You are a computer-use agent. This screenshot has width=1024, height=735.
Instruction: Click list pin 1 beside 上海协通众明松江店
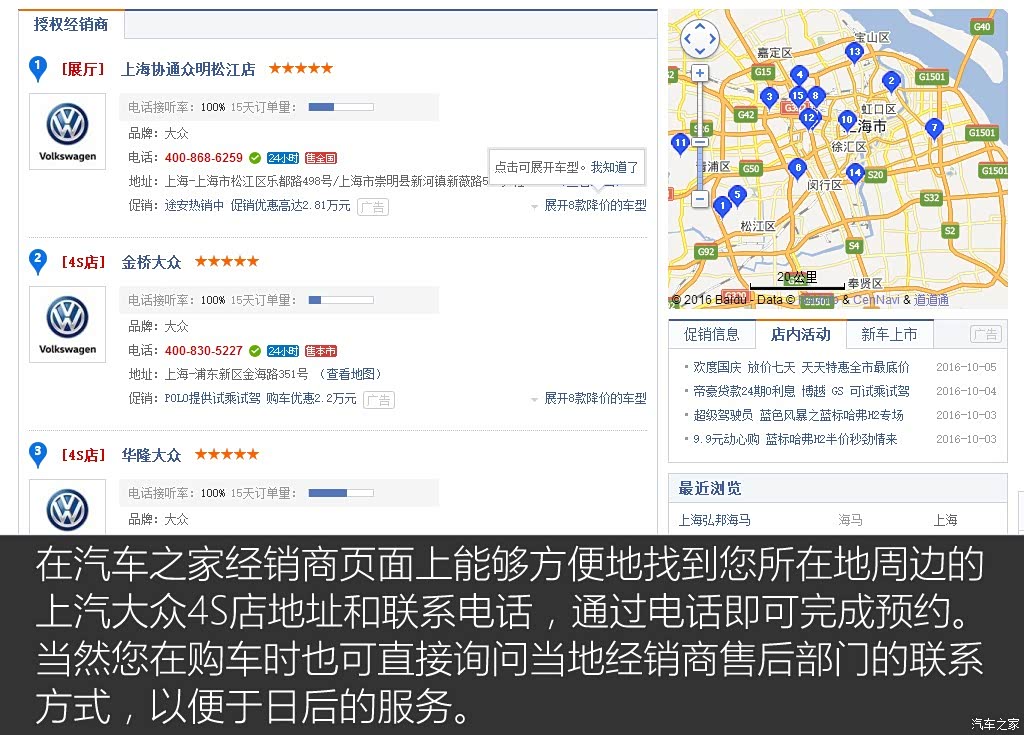[38, 68]
